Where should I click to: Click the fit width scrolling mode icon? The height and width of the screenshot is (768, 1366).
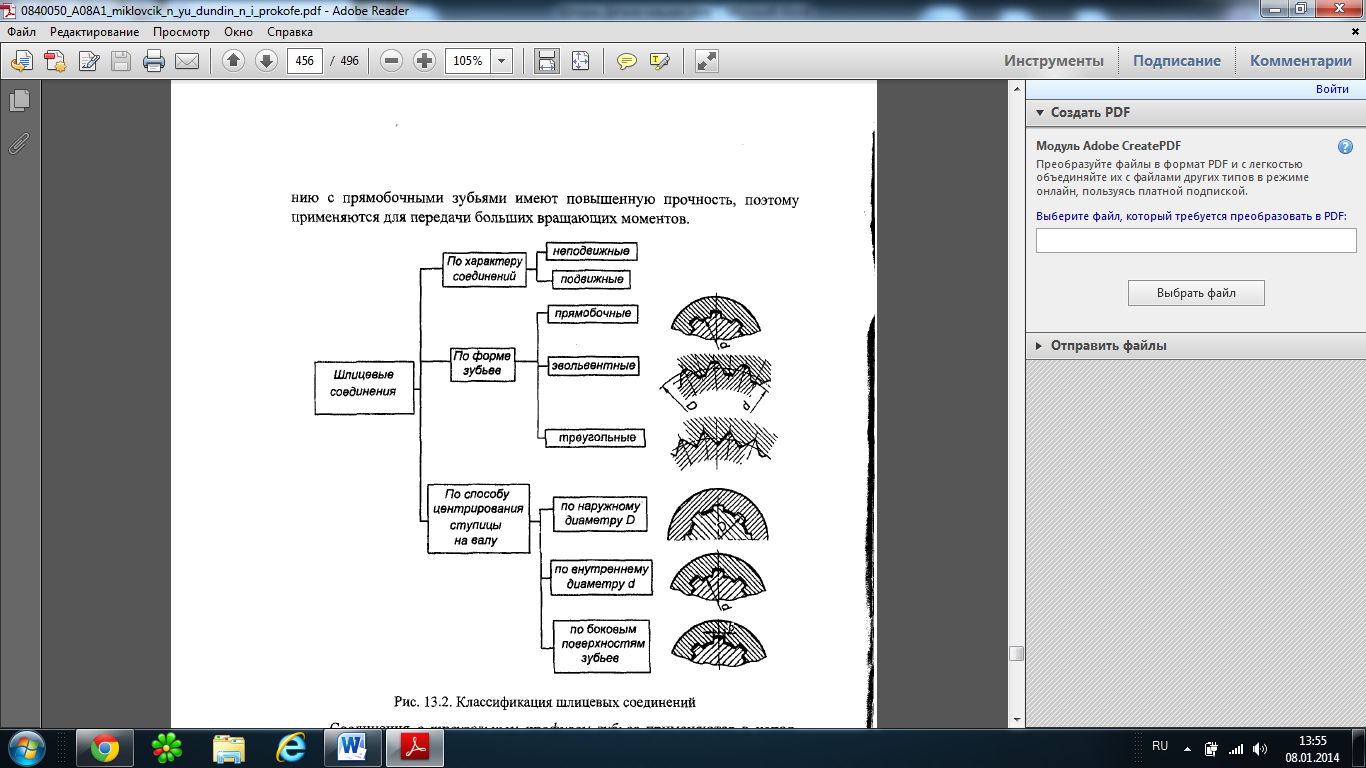(547, 61)
